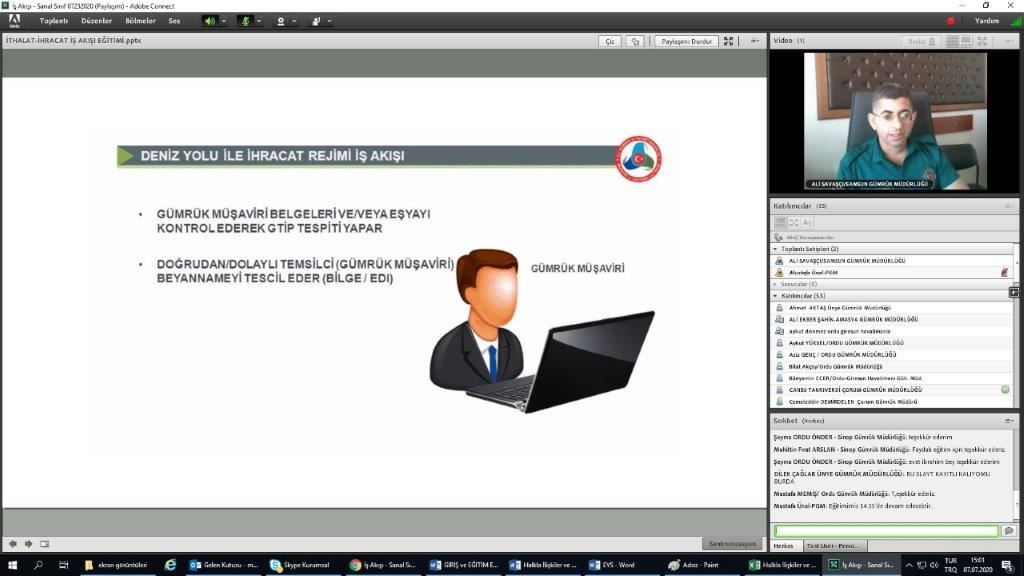
Task: Toggle the speaker audio icon
Action: (x=210, y=20)
